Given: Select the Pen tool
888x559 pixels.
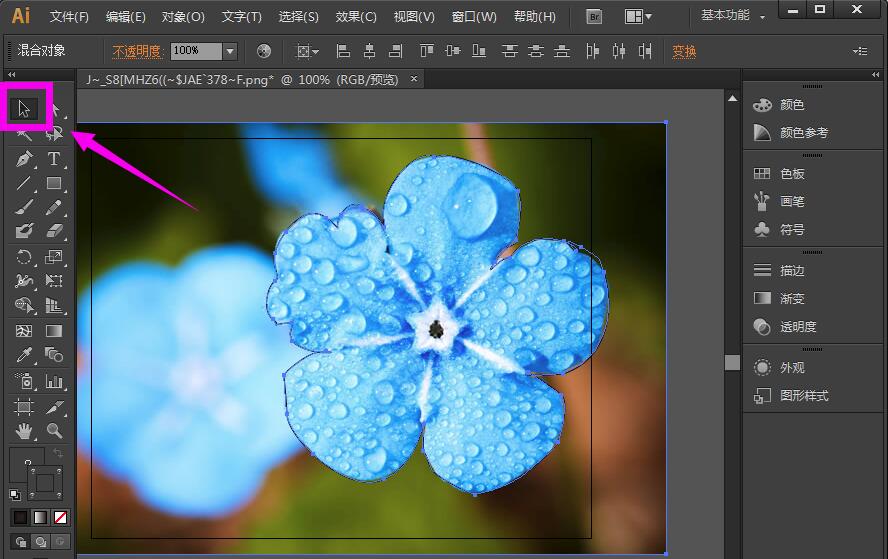Looking at the screenshot, I should pos(25,159).
